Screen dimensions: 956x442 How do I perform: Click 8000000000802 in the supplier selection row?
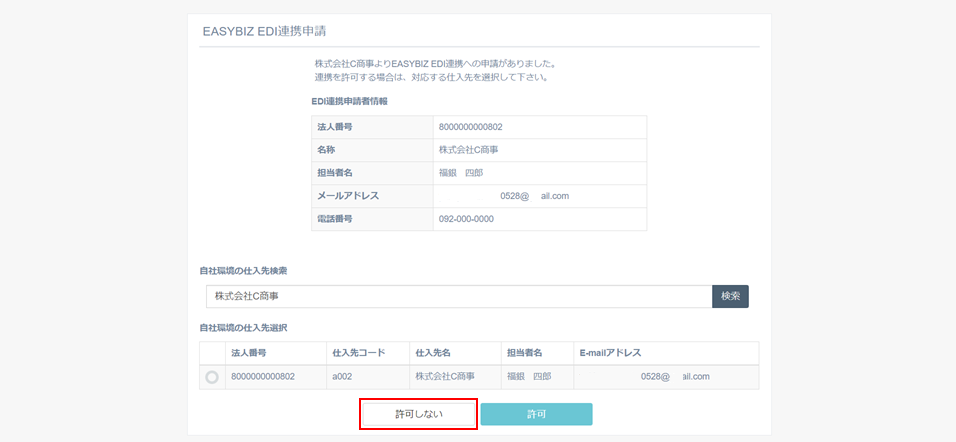[x=263, y=377]
